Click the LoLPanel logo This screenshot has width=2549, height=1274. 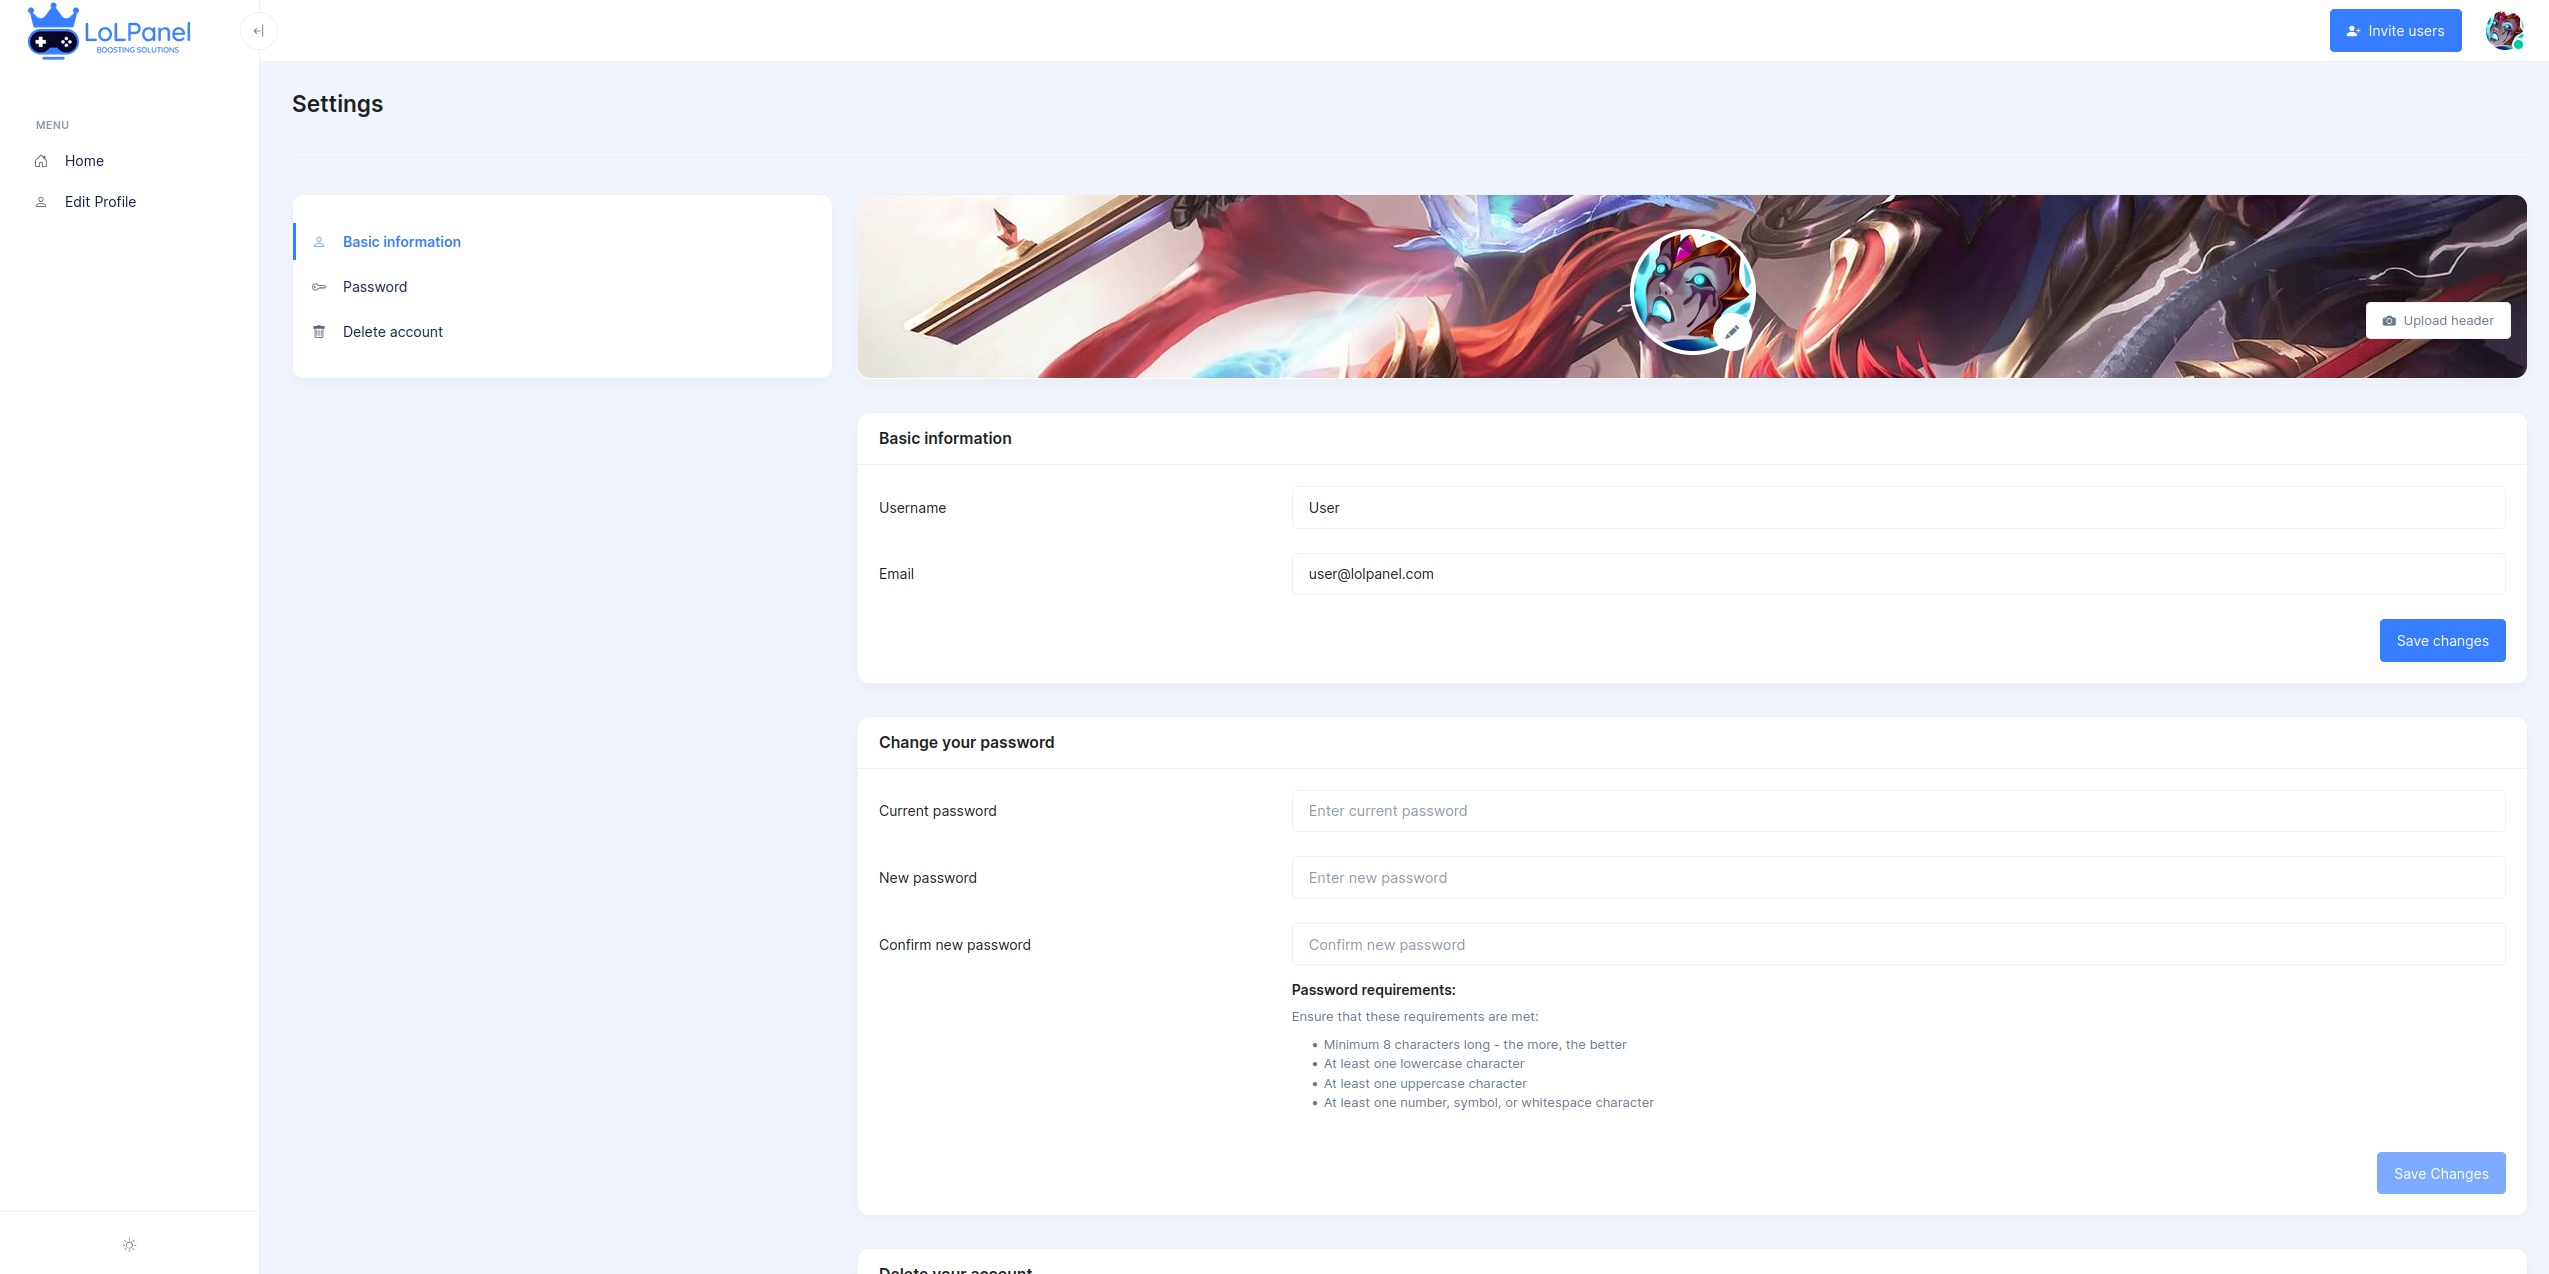coord(109,32)
